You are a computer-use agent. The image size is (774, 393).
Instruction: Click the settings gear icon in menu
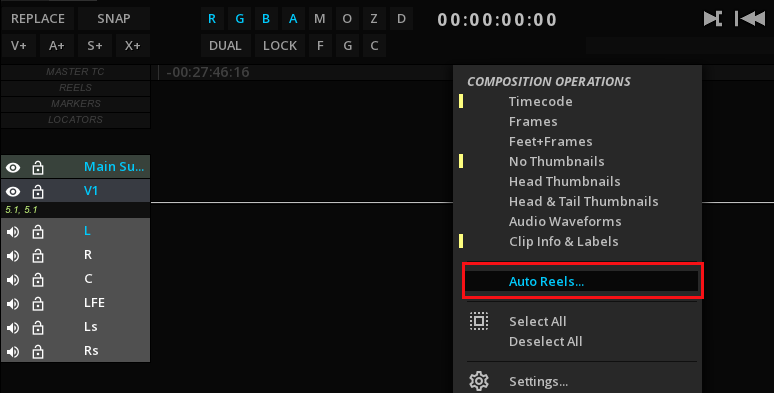pos(479,381)
